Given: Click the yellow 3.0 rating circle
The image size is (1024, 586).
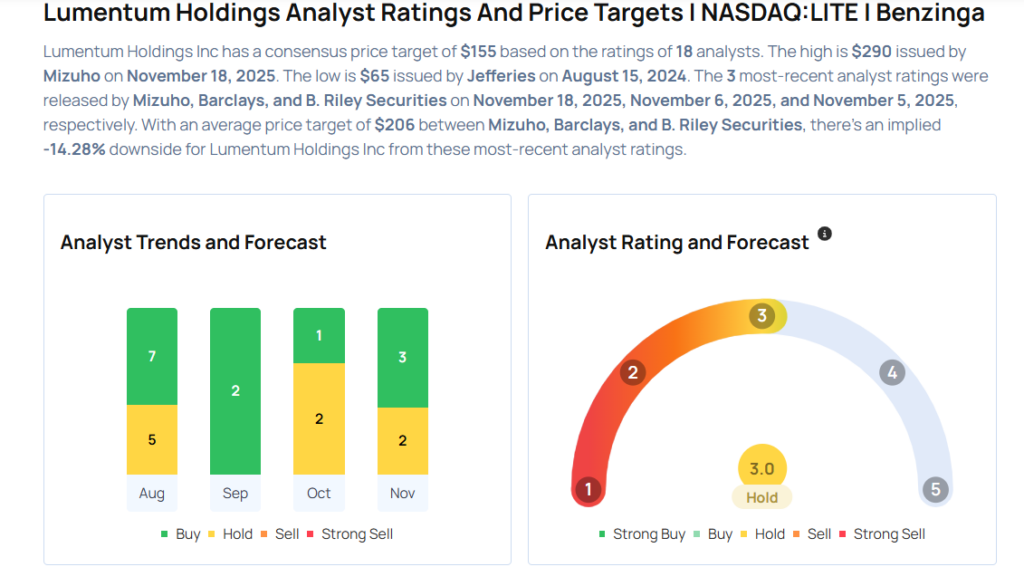Looking at the screenshot, I should [762, 469].
